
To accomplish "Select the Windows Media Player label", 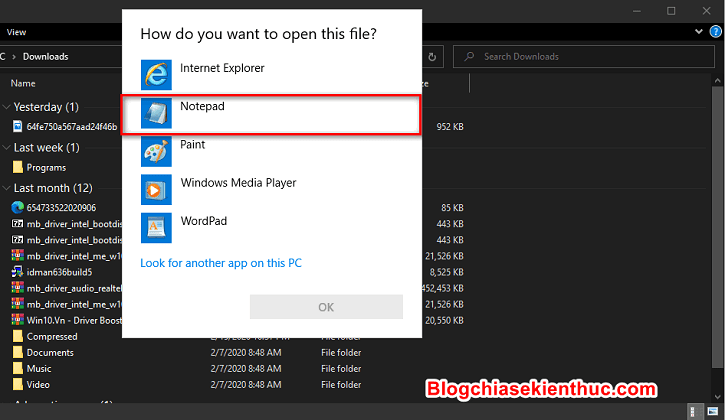I will [x=239, y=183].
